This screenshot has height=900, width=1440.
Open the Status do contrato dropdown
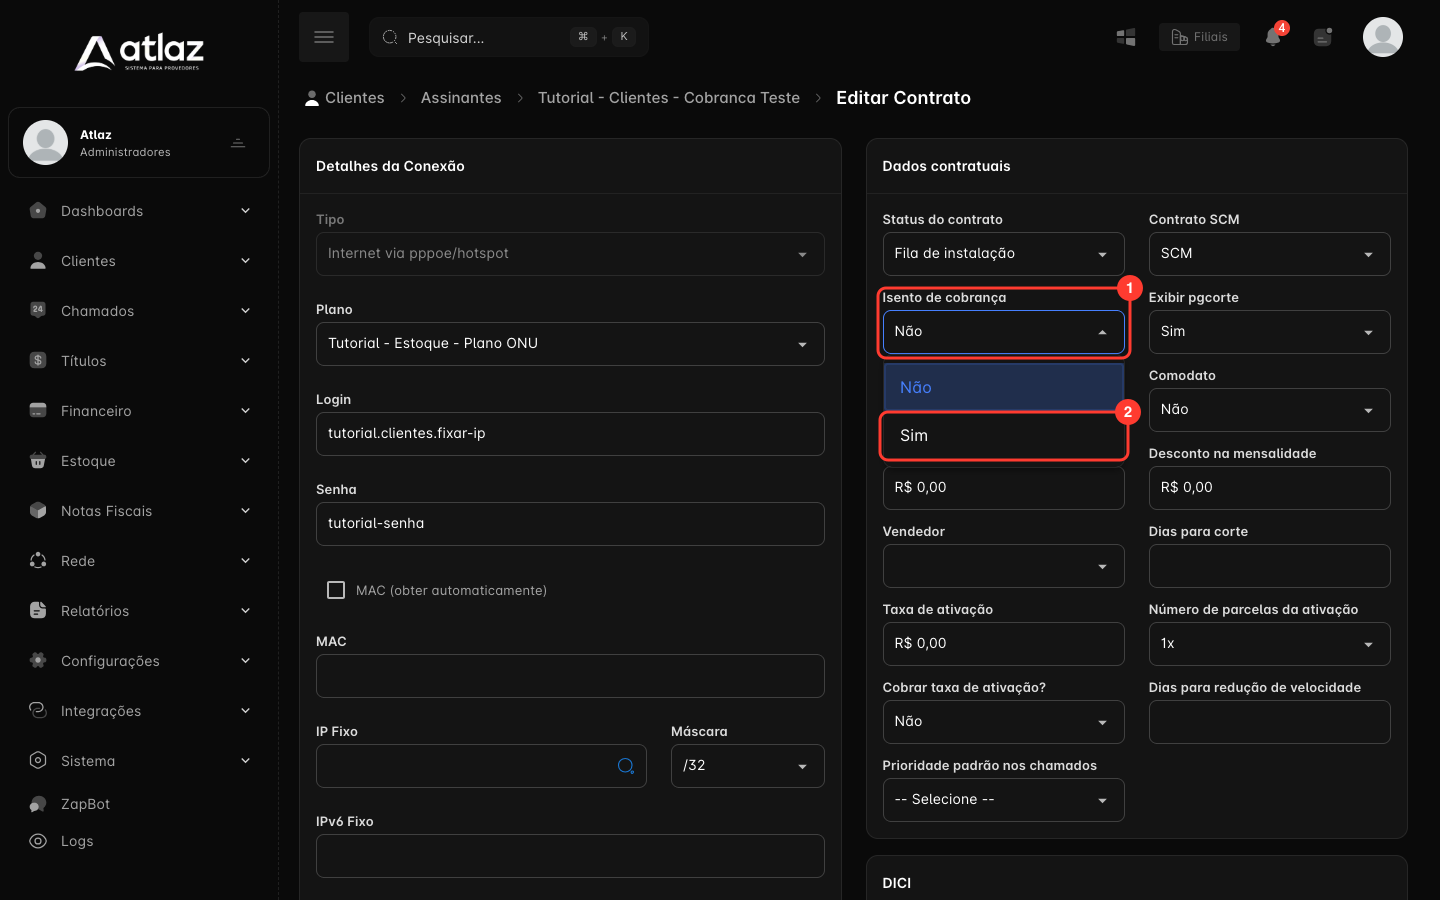pos(1003,254)
